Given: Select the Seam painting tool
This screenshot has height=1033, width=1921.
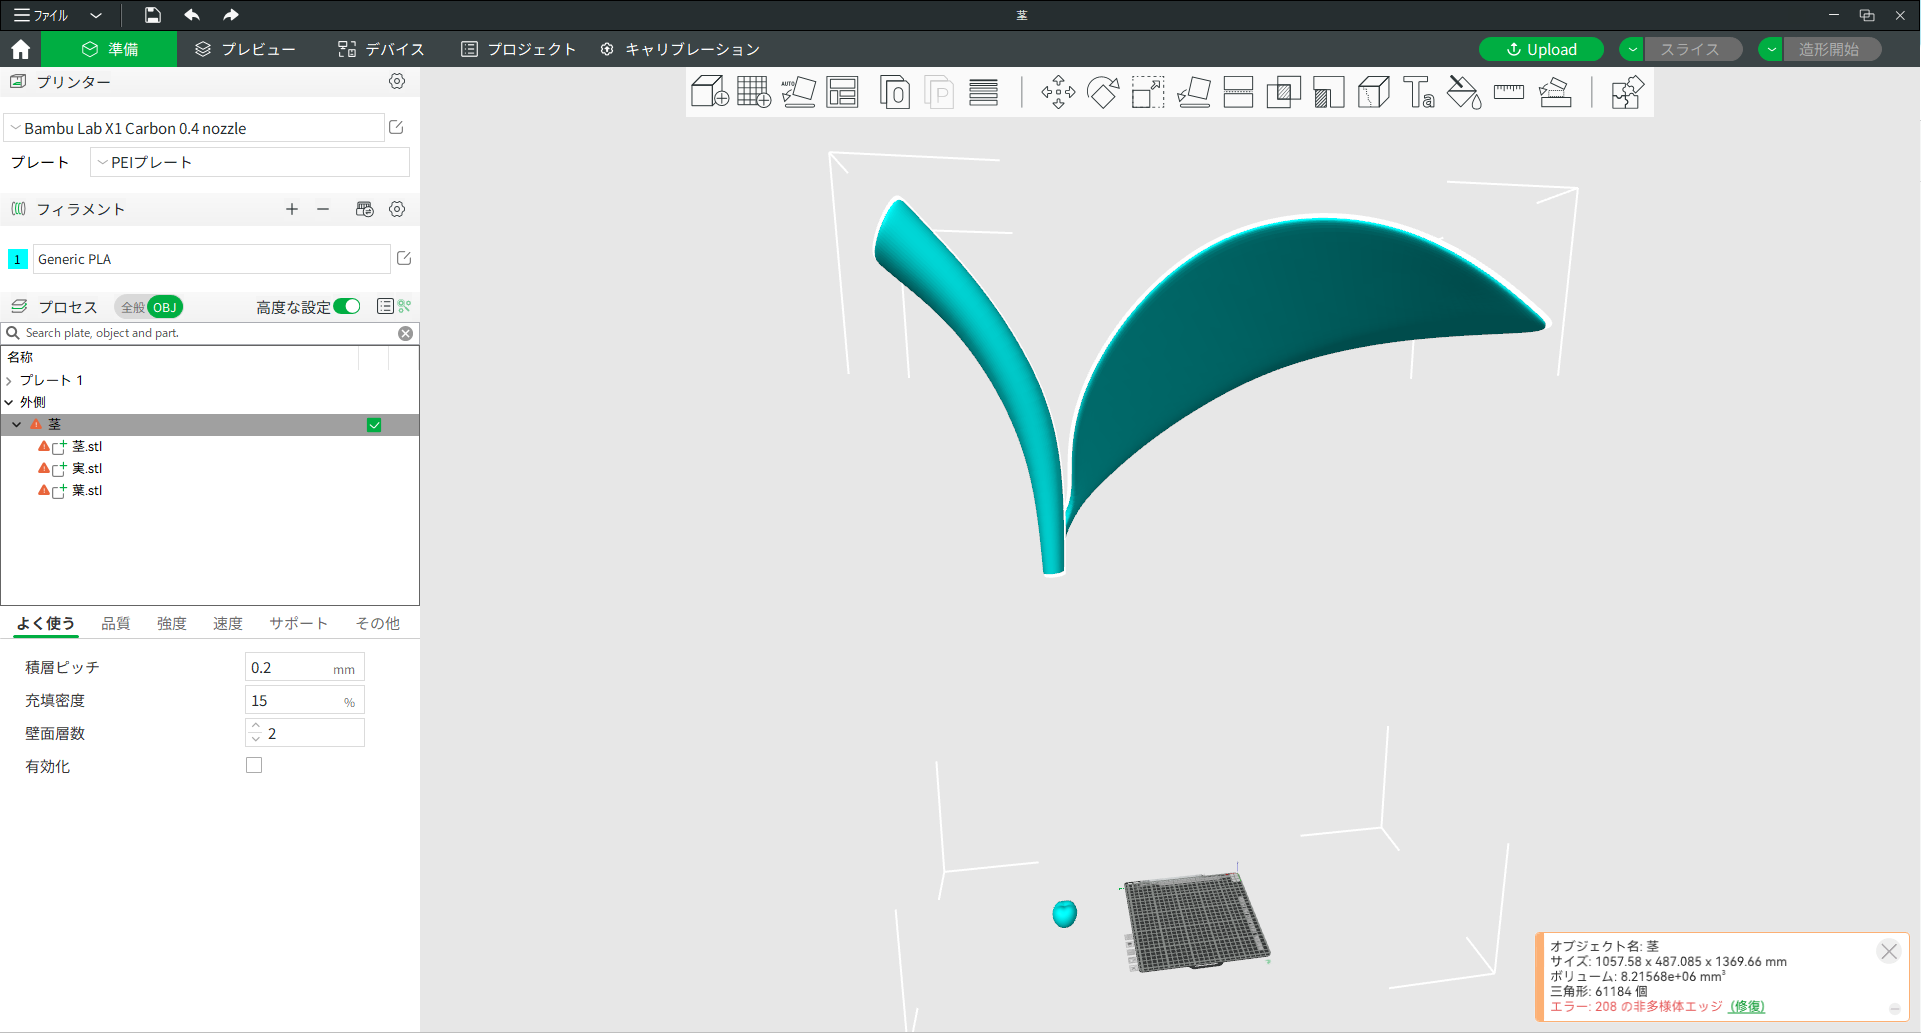Looking at the screenshot, I should pos(1373,93).
